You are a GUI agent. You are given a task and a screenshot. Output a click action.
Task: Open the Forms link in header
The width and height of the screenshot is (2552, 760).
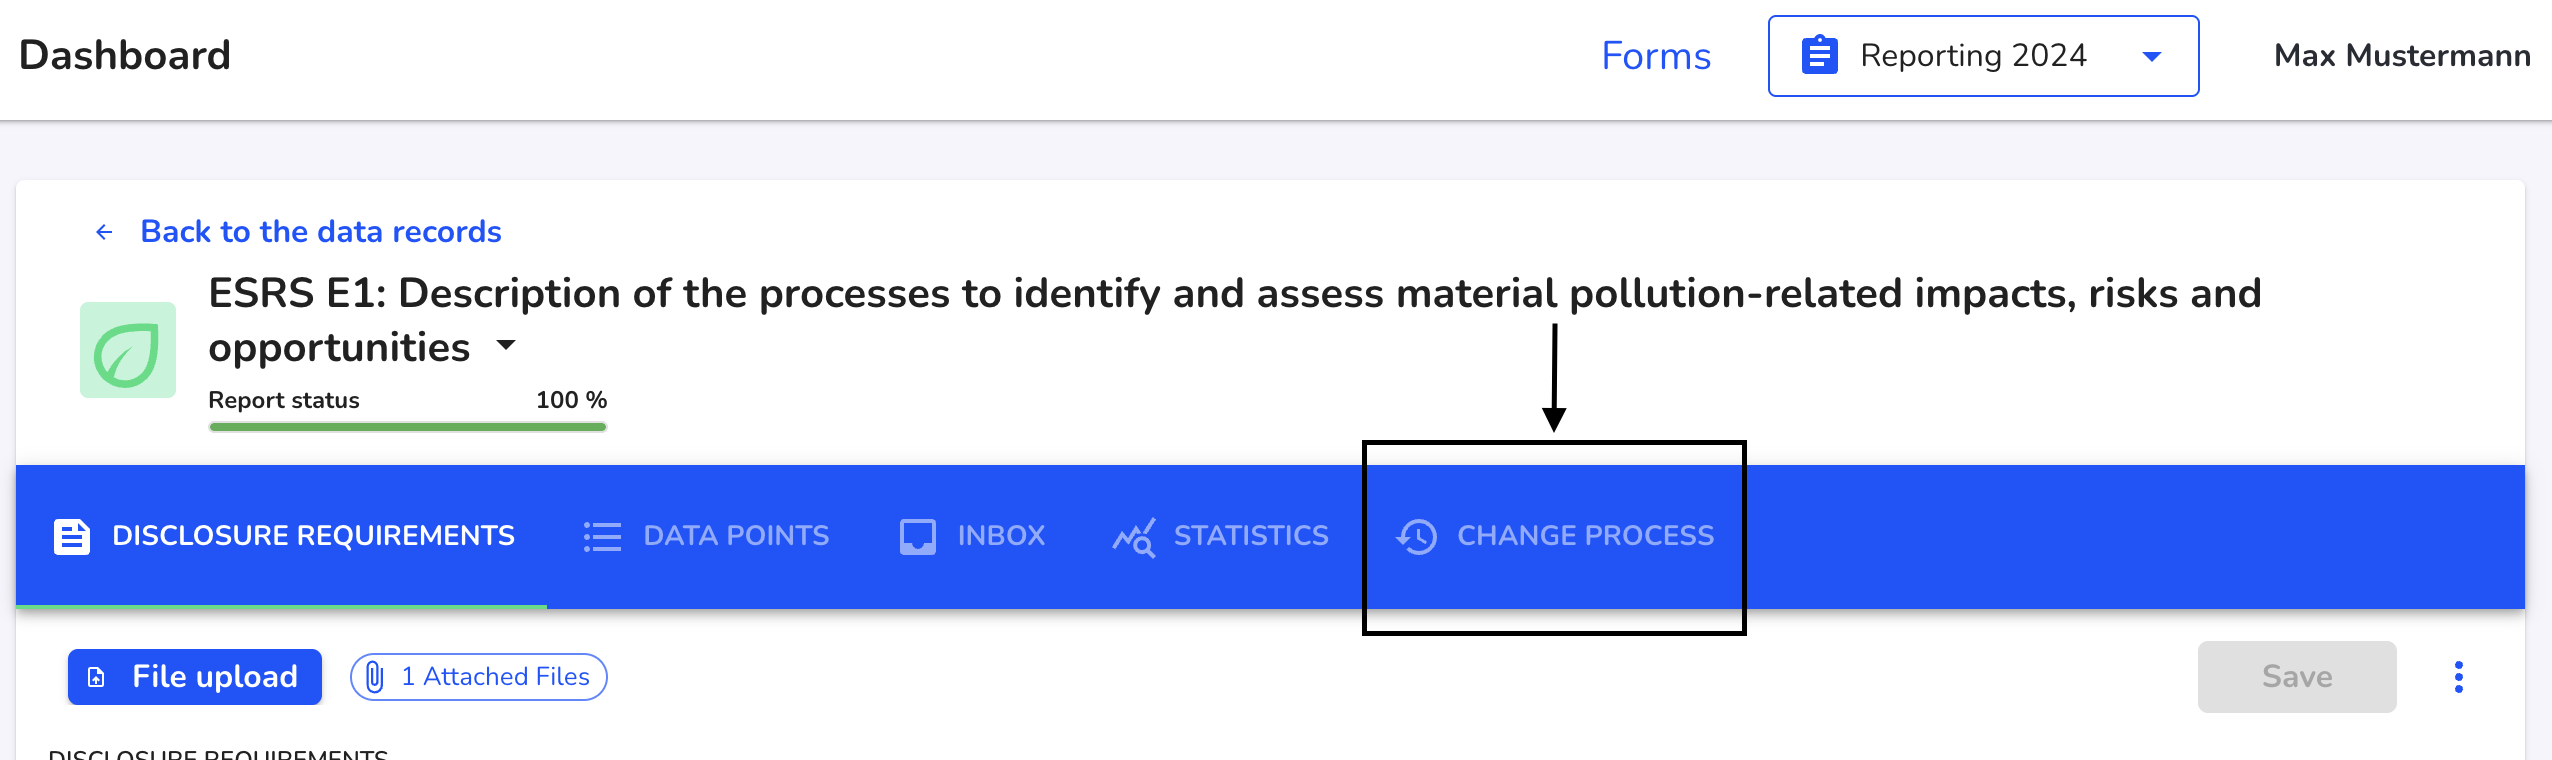click(1656, 56)
